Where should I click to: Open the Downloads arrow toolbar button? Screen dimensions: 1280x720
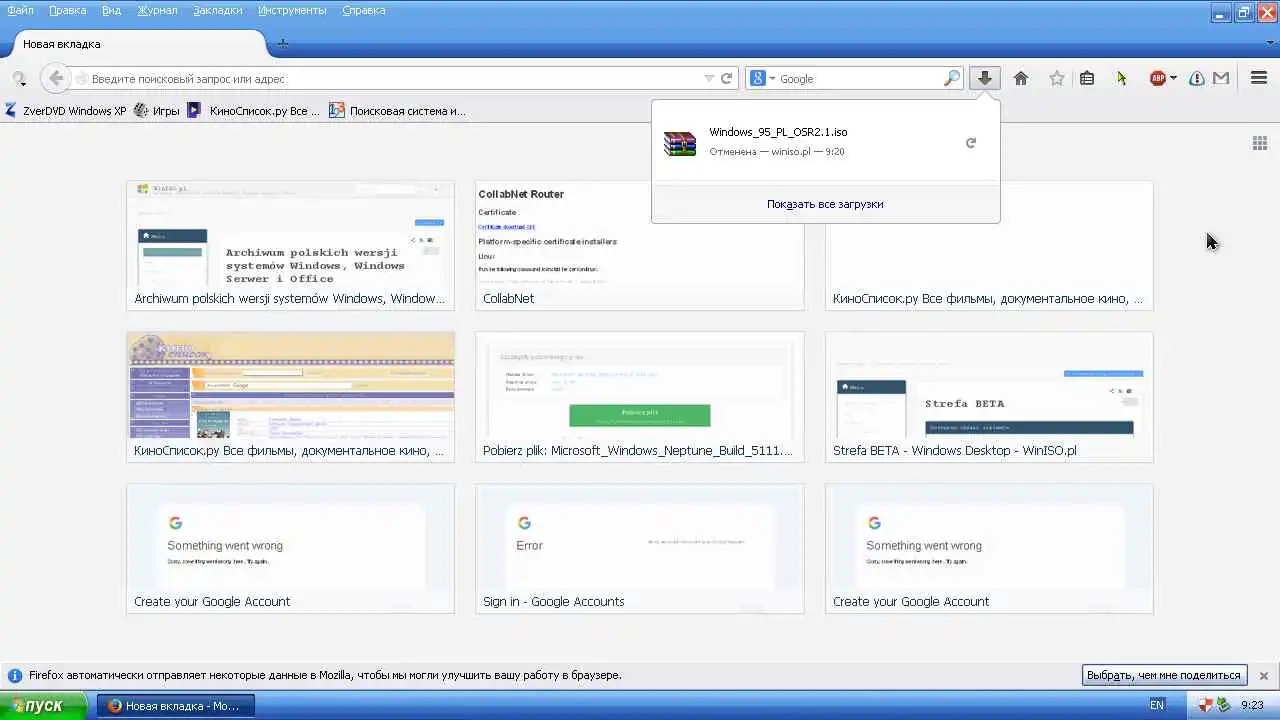[985, 78]
